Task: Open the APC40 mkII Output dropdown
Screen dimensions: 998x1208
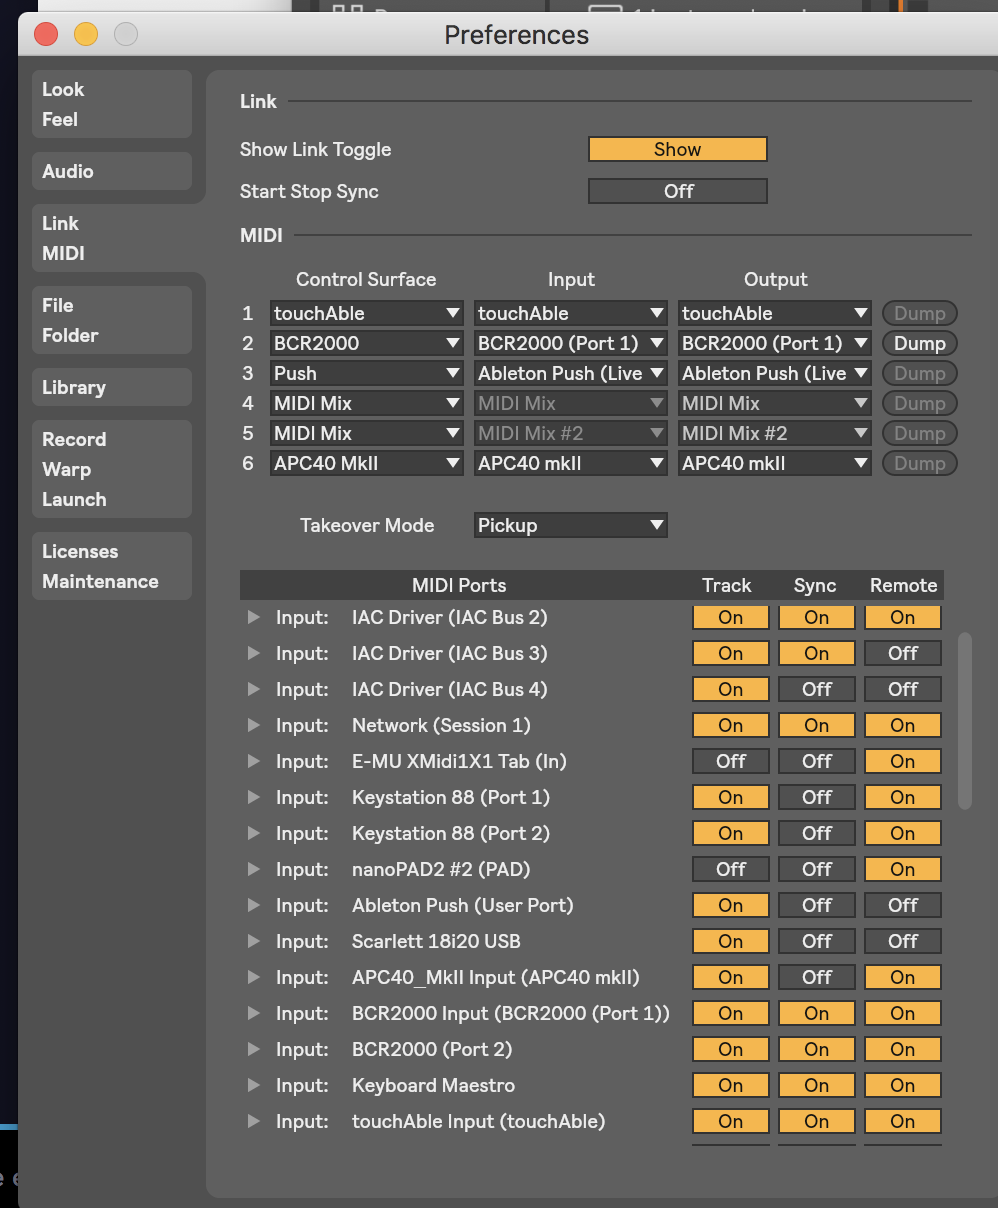Action: pos(775,463)
